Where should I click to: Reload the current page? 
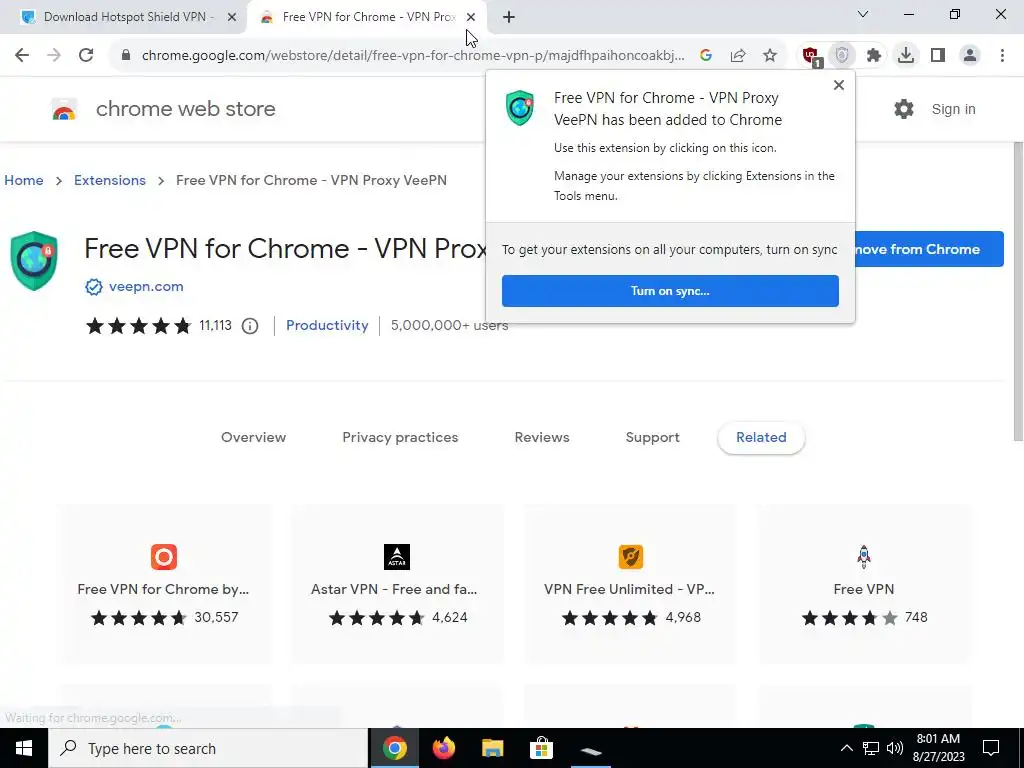86,56
